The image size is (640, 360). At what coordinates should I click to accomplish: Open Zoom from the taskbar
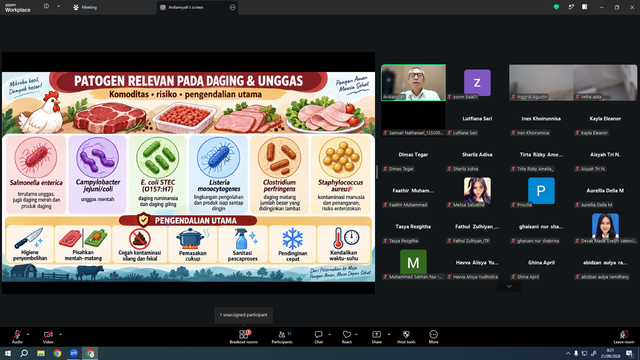[74, 353]
